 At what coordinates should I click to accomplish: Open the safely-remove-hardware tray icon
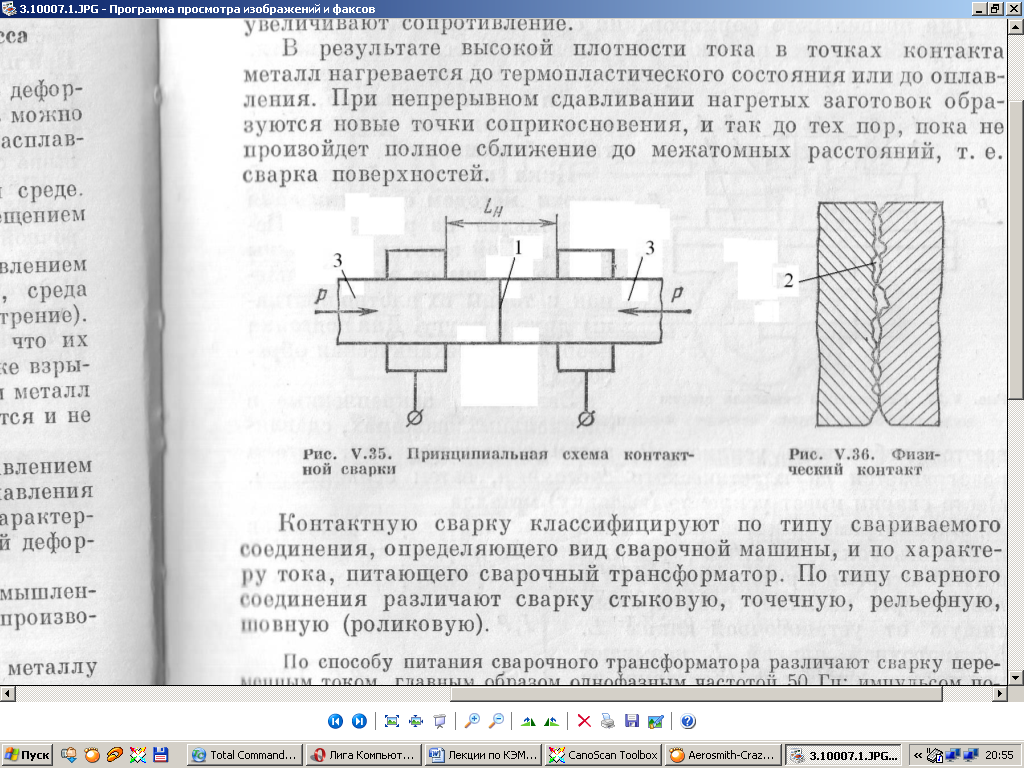click(935, 756)
